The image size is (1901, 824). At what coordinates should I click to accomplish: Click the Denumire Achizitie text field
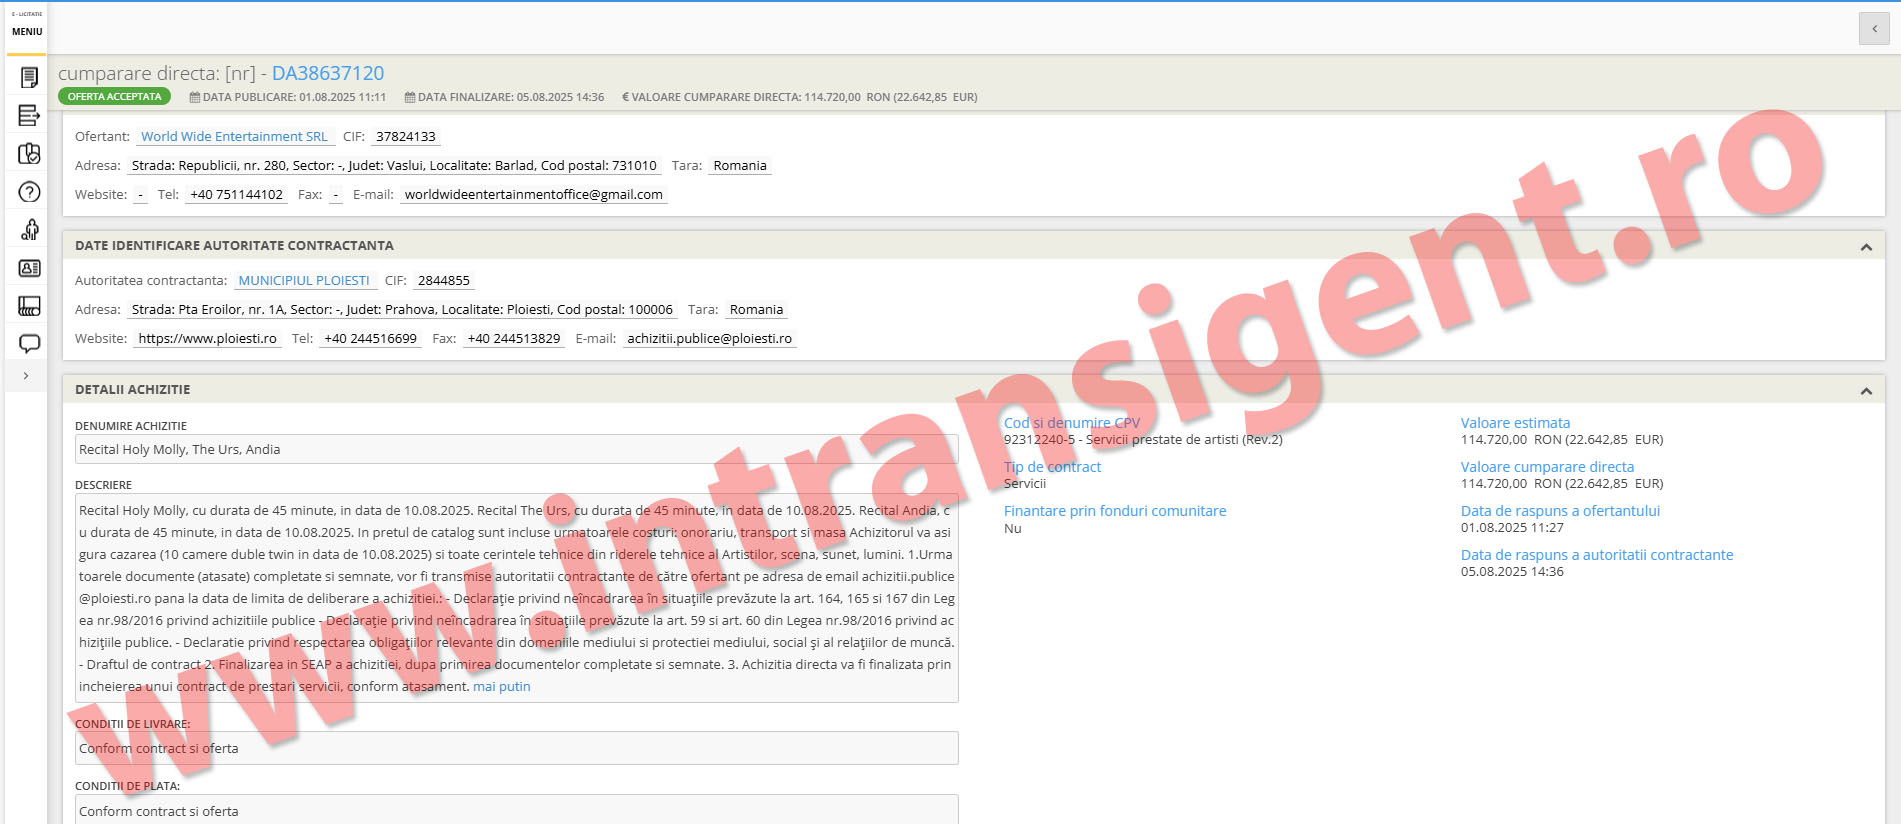point(516,450)
